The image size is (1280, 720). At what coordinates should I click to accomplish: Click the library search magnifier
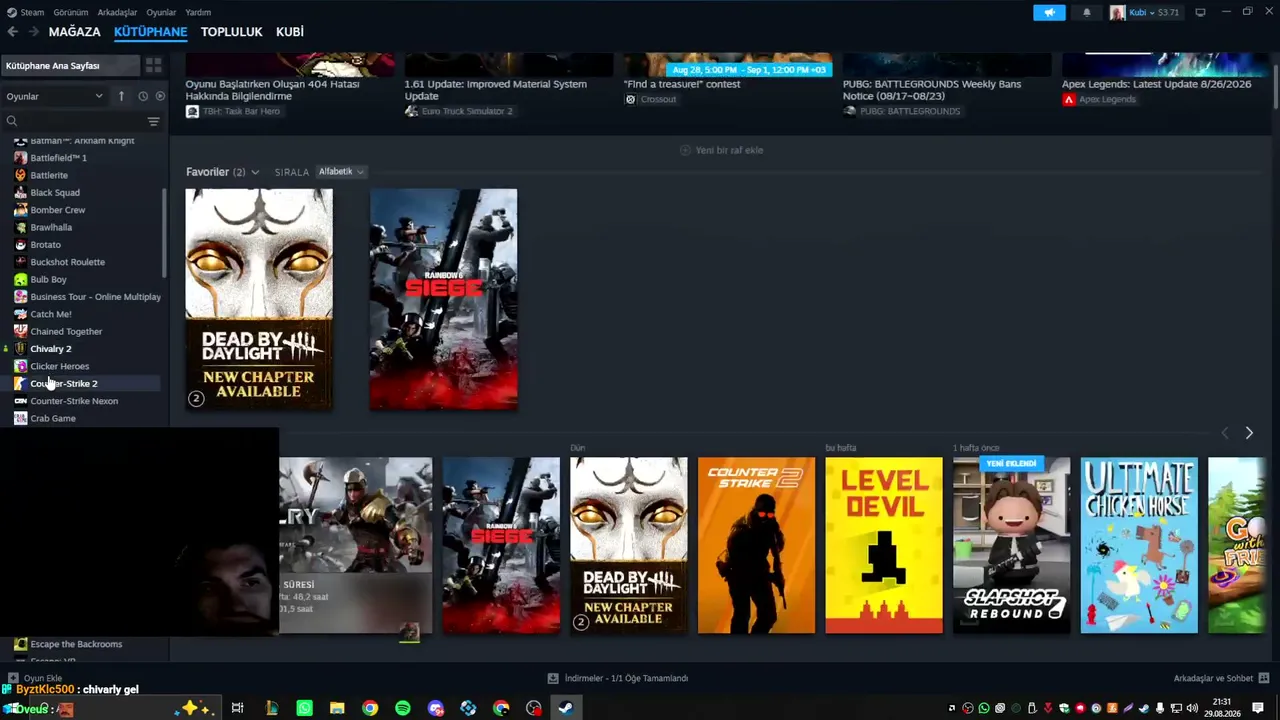click(x=12, y=122)
